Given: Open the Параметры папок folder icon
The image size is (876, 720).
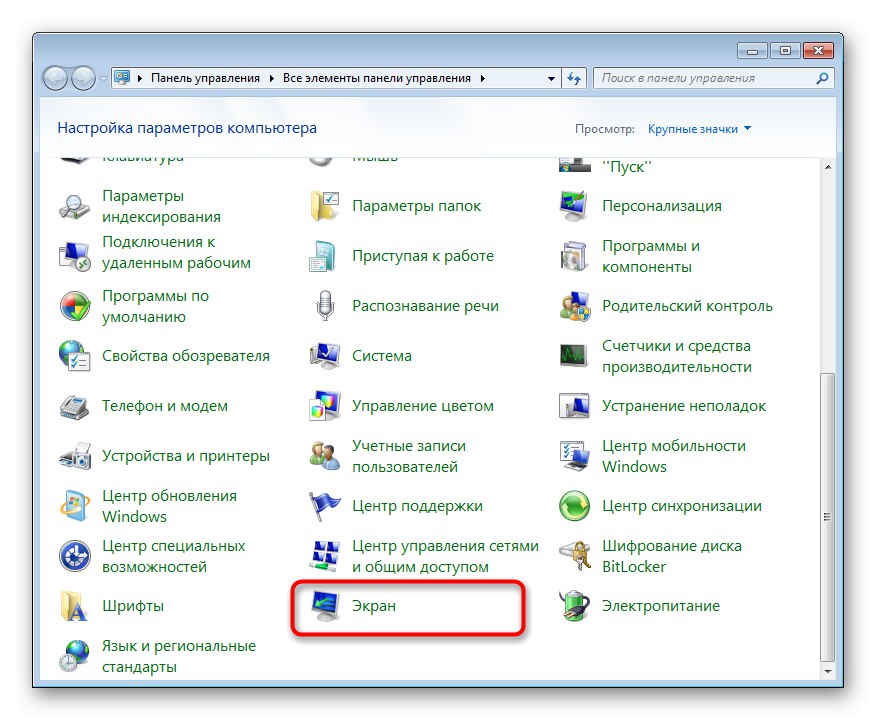Looking at the screenshot, I should 325,206.
